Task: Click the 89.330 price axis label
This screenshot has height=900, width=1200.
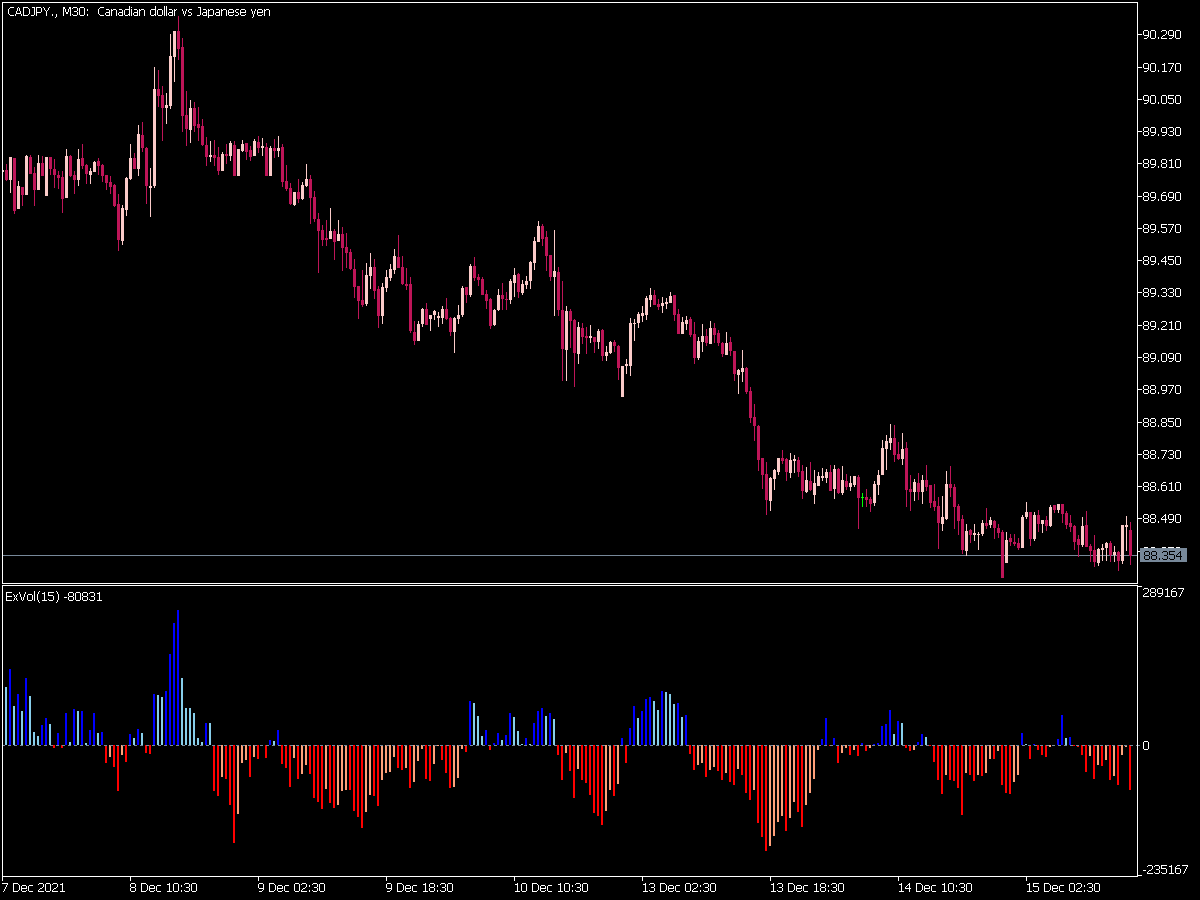Action: click(1162, 293)
